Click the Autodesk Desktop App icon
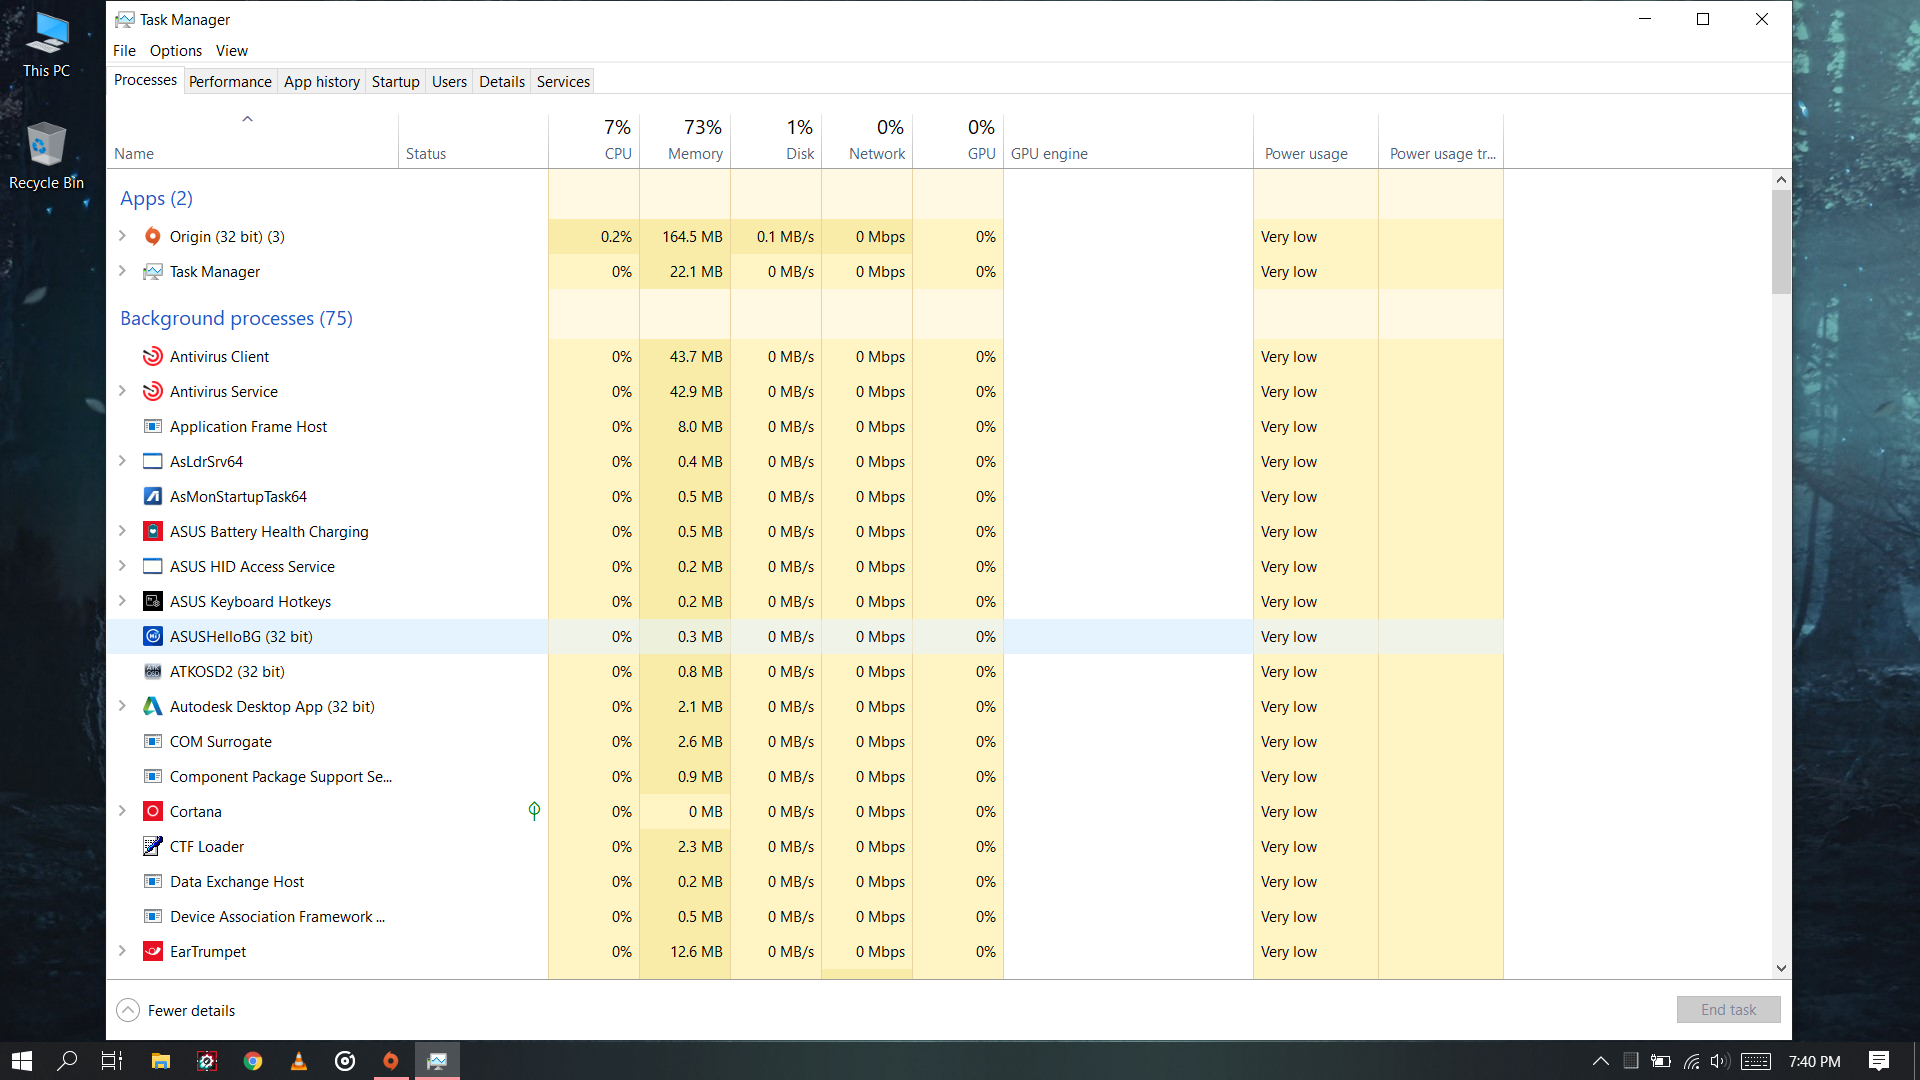This screenshot has width=1920, height=1080. coord(152,707)
